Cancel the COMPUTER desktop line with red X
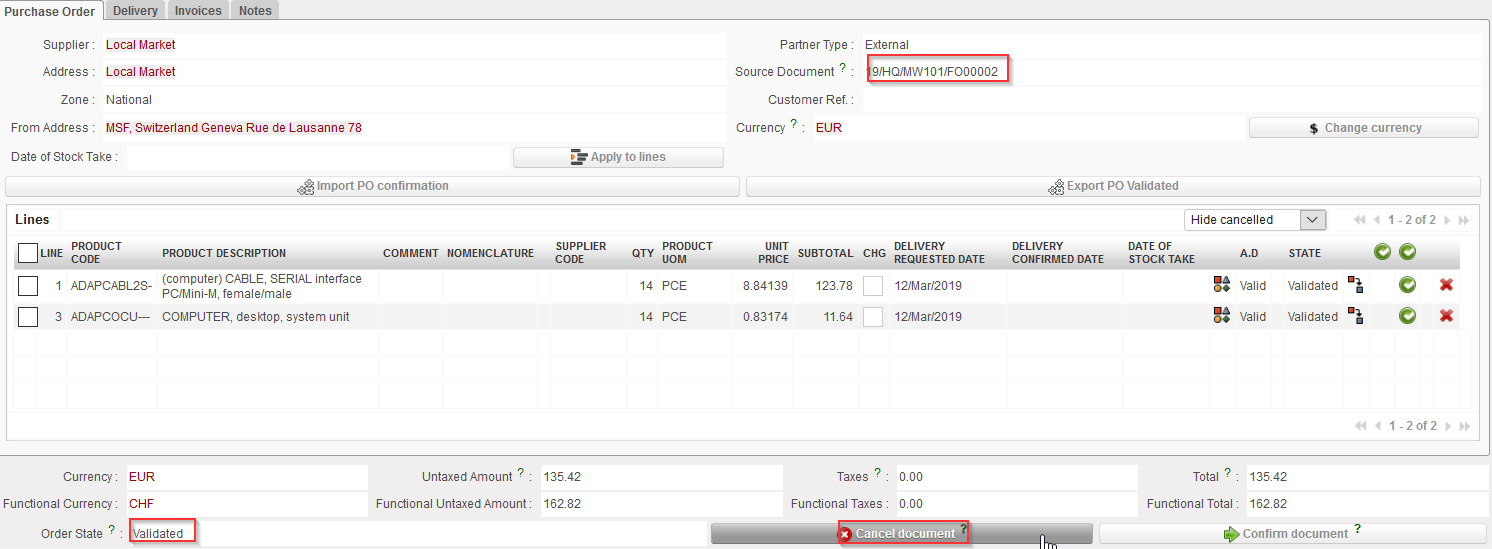The height and width of the screenshot is (549, 1492). coord(1446,316)
